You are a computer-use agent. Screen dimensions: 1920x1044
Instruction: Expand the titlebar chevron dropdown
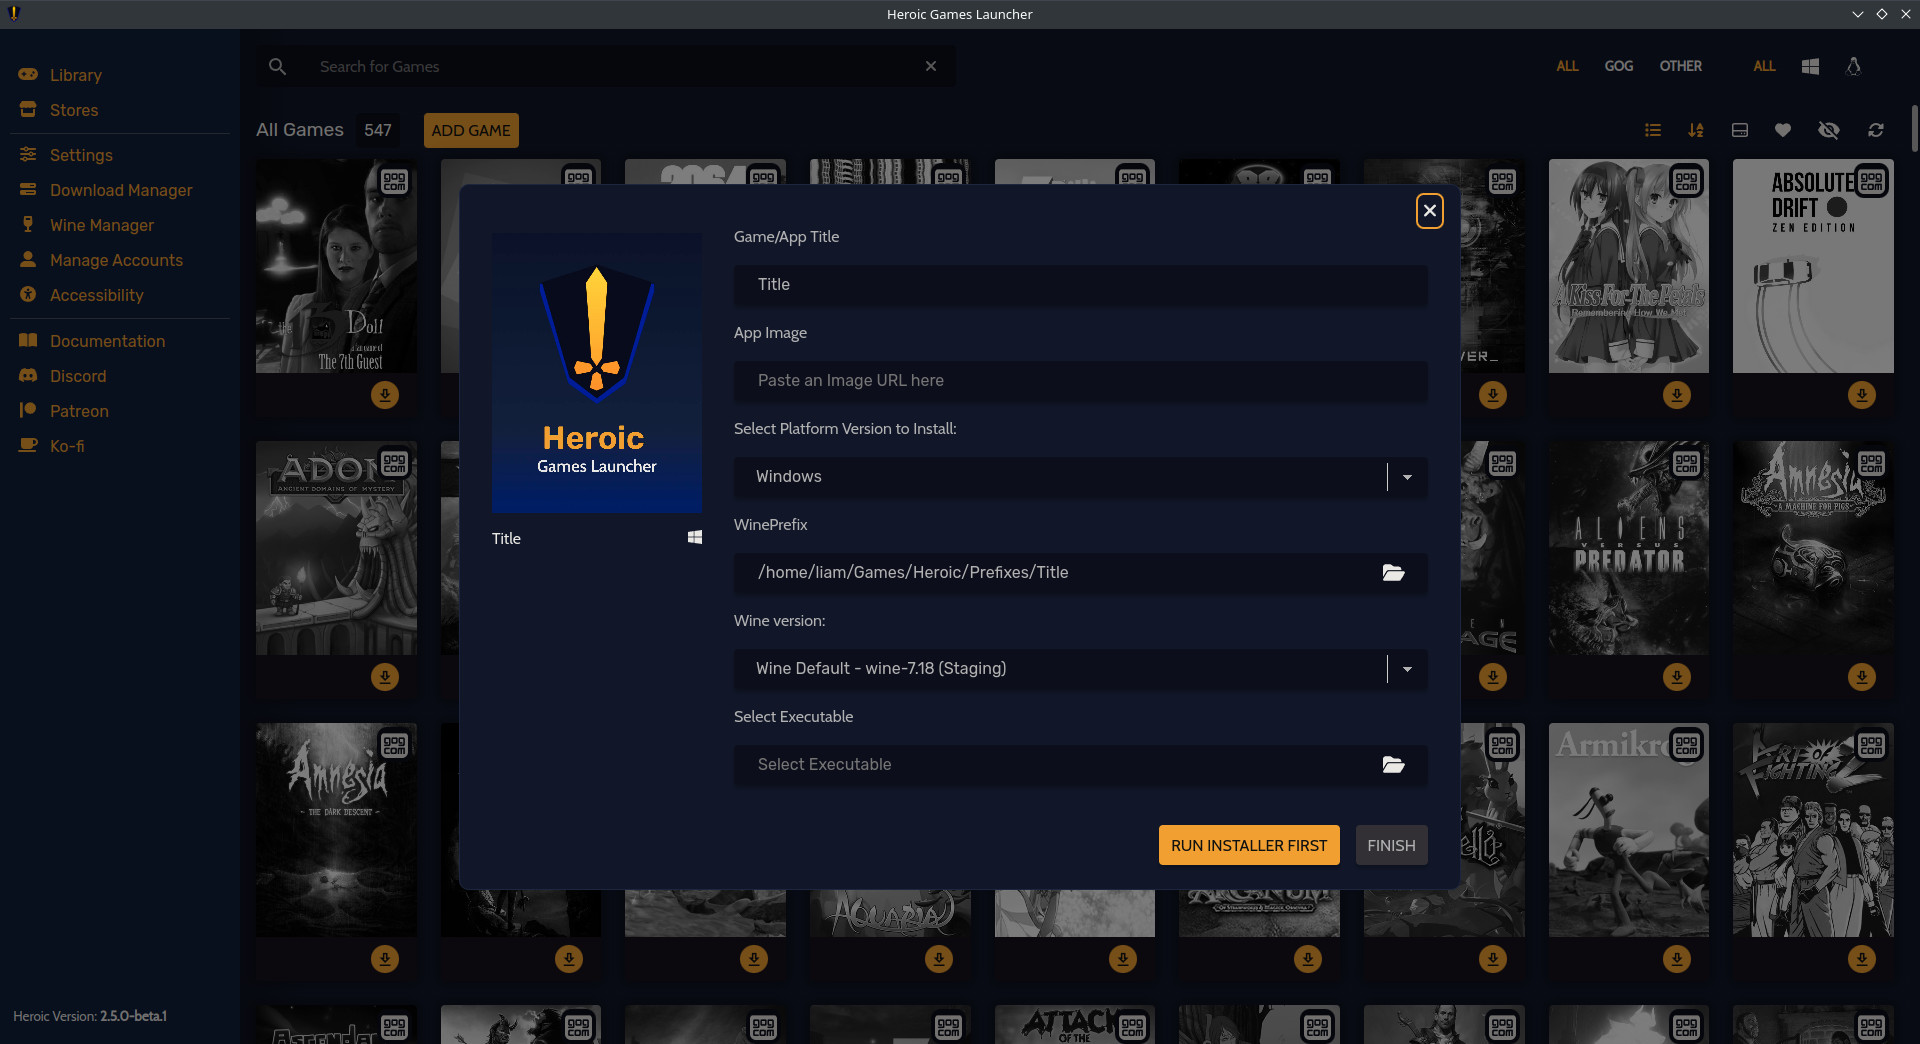point(1858,14)
